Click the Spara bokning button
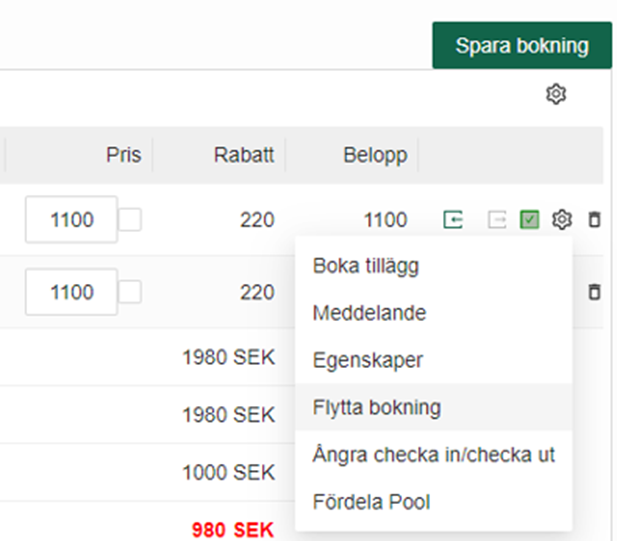 [522, 45]
